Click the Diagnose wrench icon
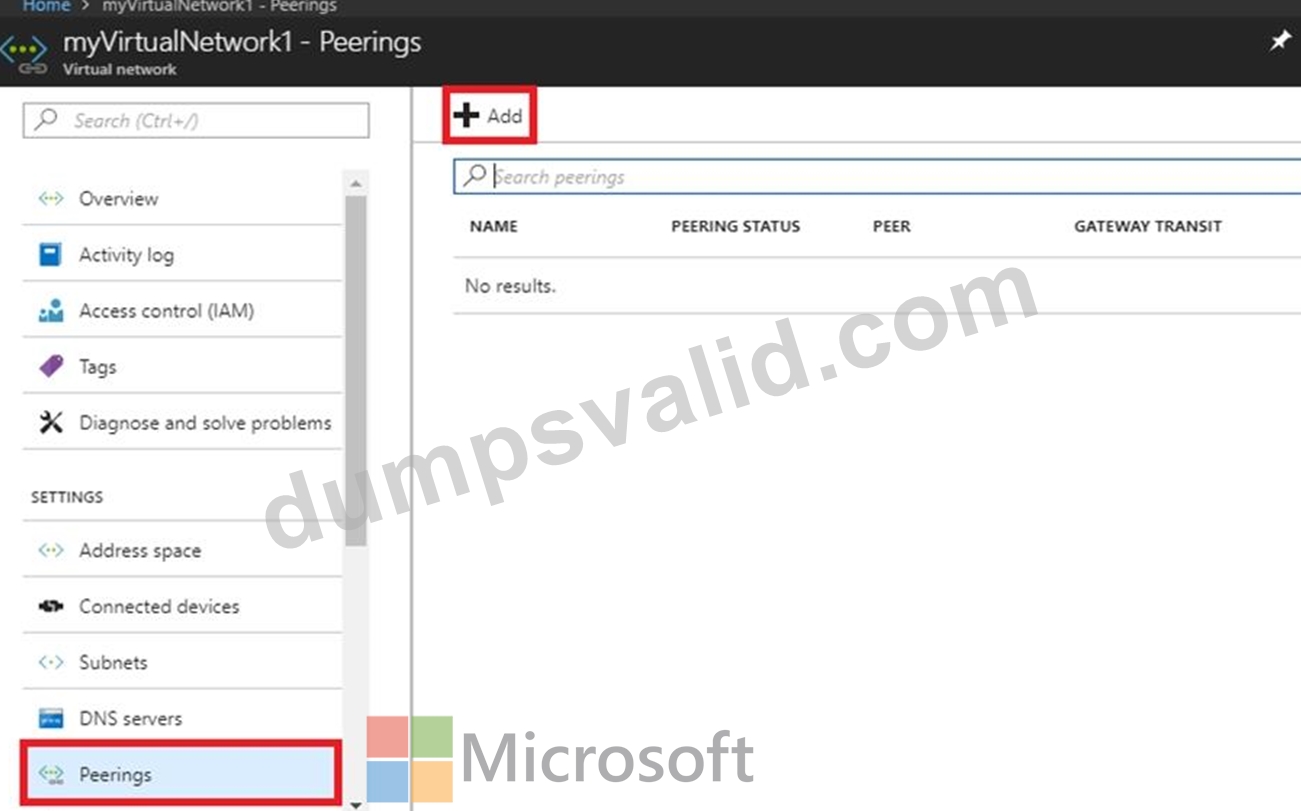 (x=50, y=423)
